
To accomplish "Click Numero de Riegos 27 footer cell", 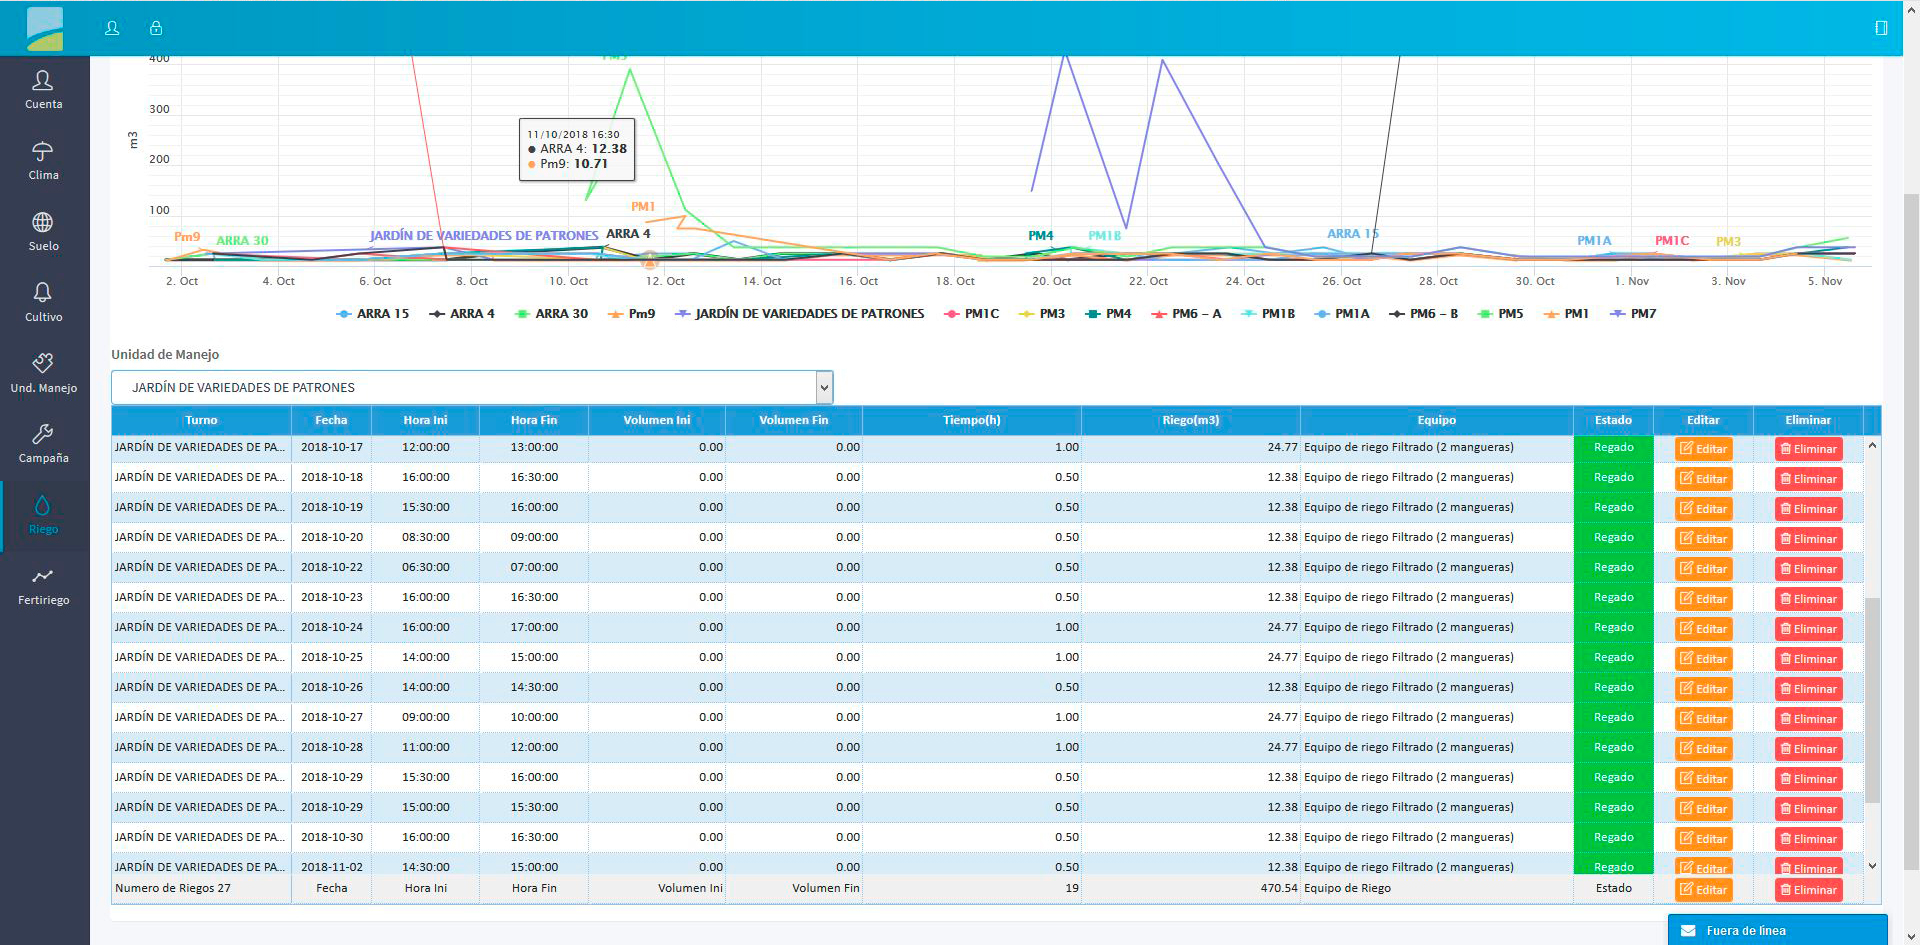I will coord(201,888).
